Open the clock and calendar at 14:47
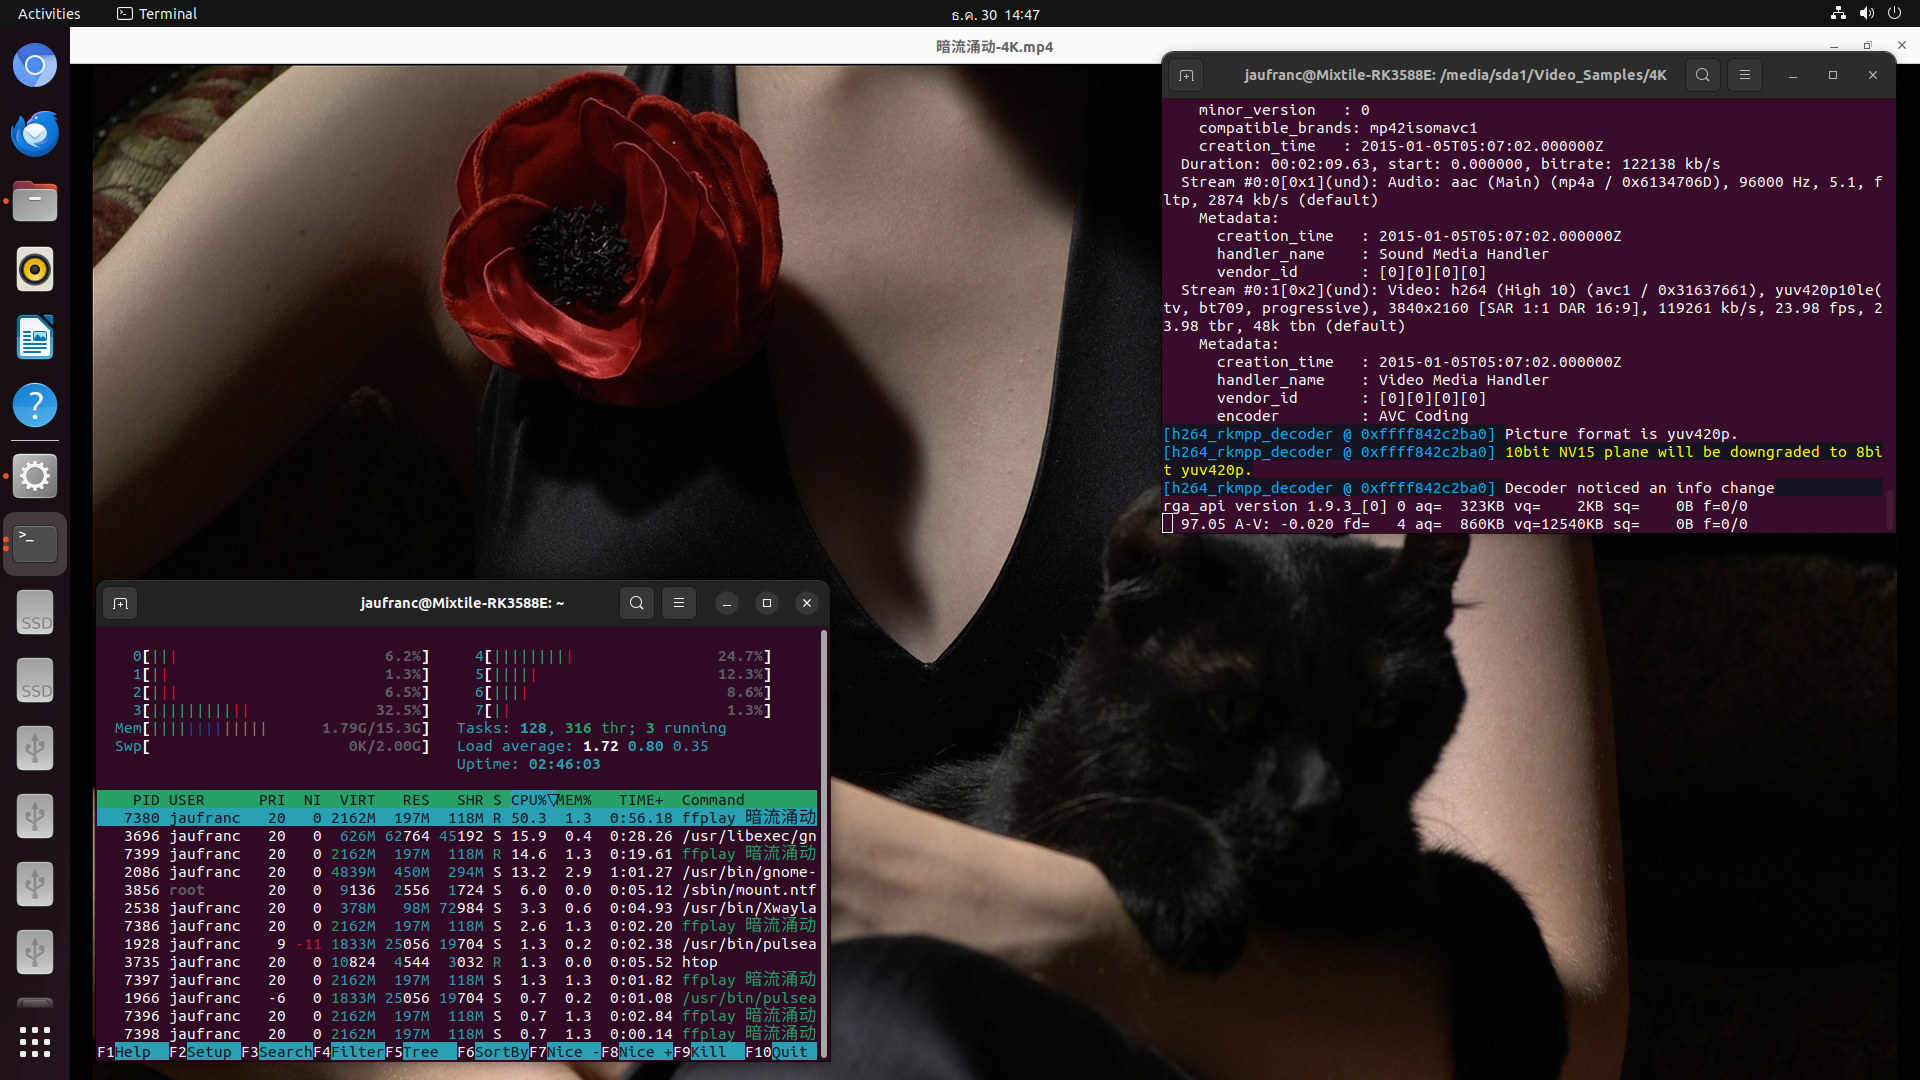Viewport: 1920px width, 1080px height. tap(995, 15)
